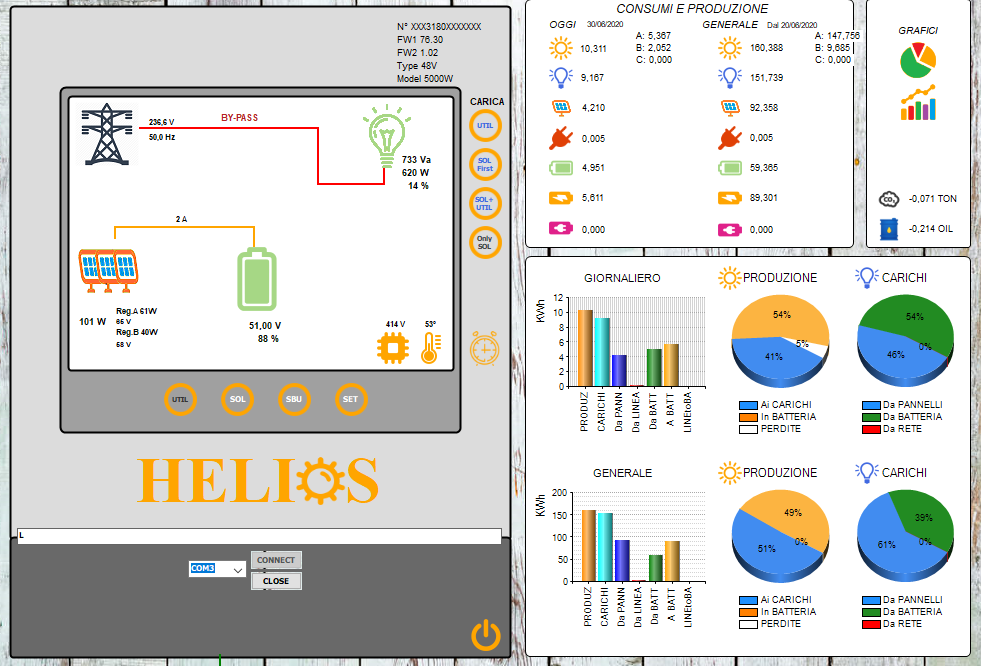Screen dimensions: 981x666
Task: Click the HELIOS logo
Action: 258,481
